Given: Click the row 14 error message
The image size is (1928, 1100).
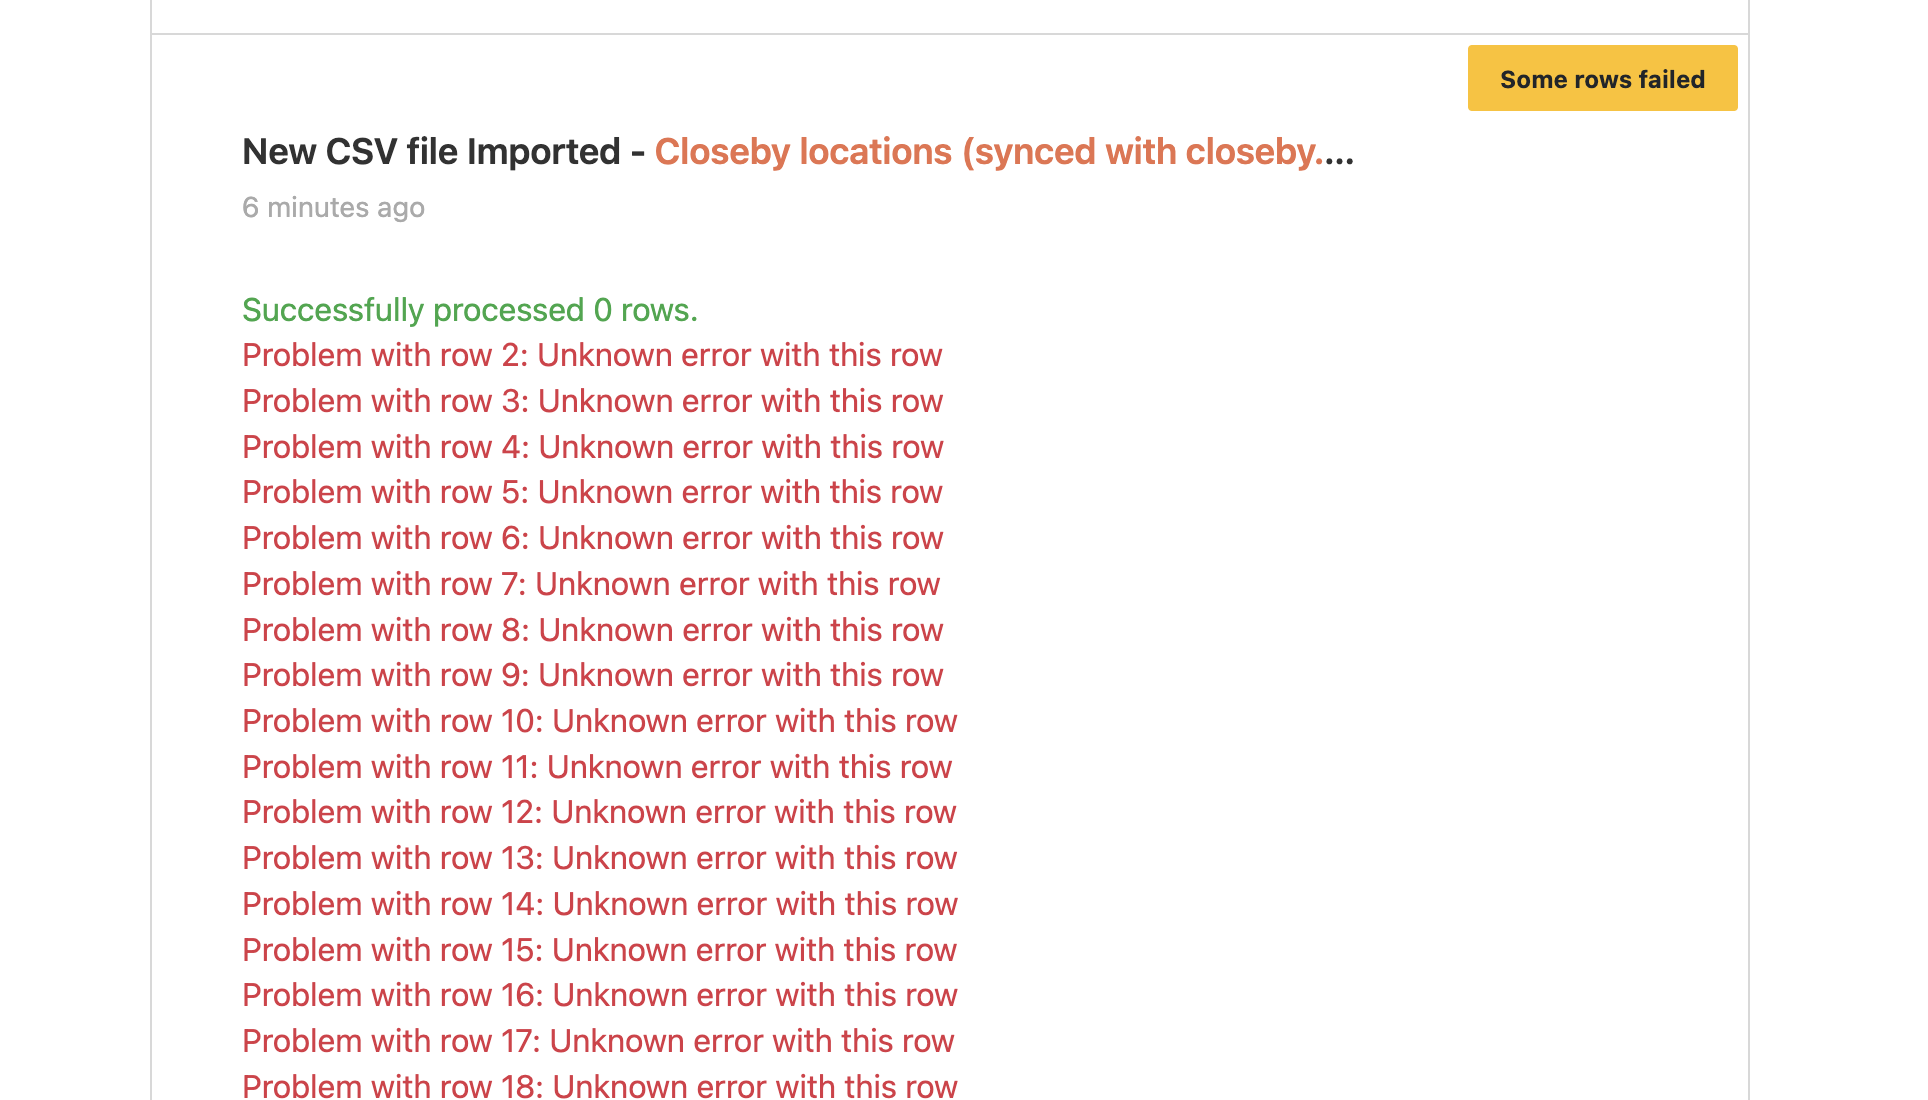Looking at the screenshot, I should click(x=599, y=904).
